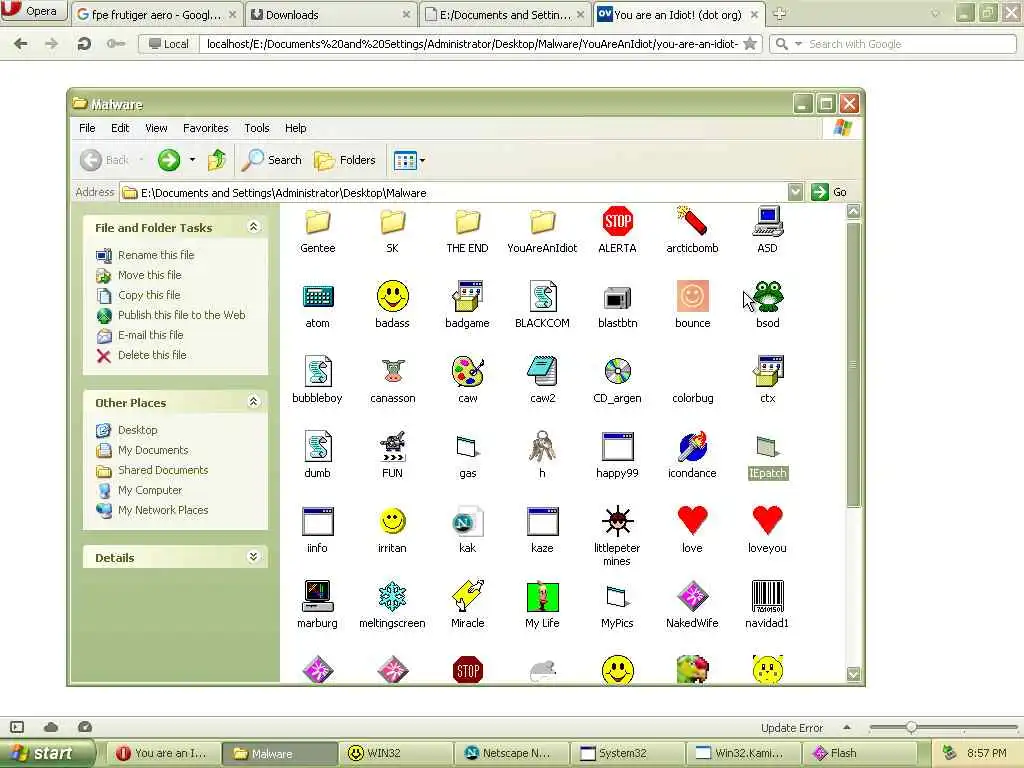Select the CD_argen disc icon

click(617, 372)
